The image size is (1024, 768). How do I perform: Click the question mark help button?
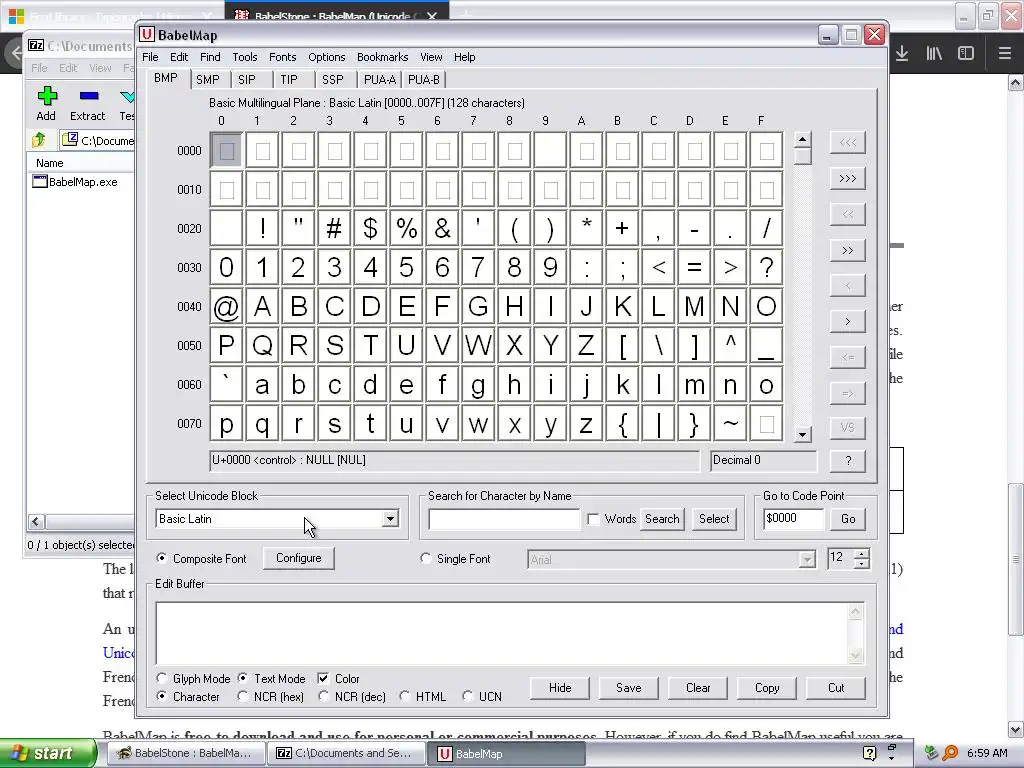pyautogui.click(x=847, y=461)
